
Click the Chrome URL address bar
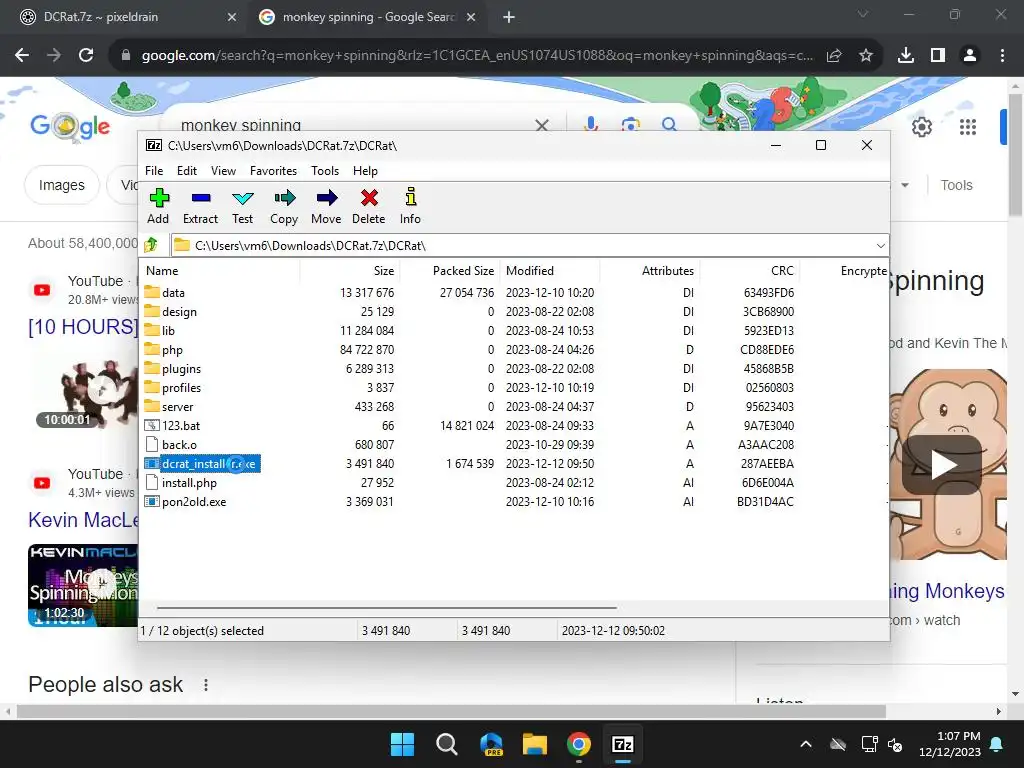[477, 56]
